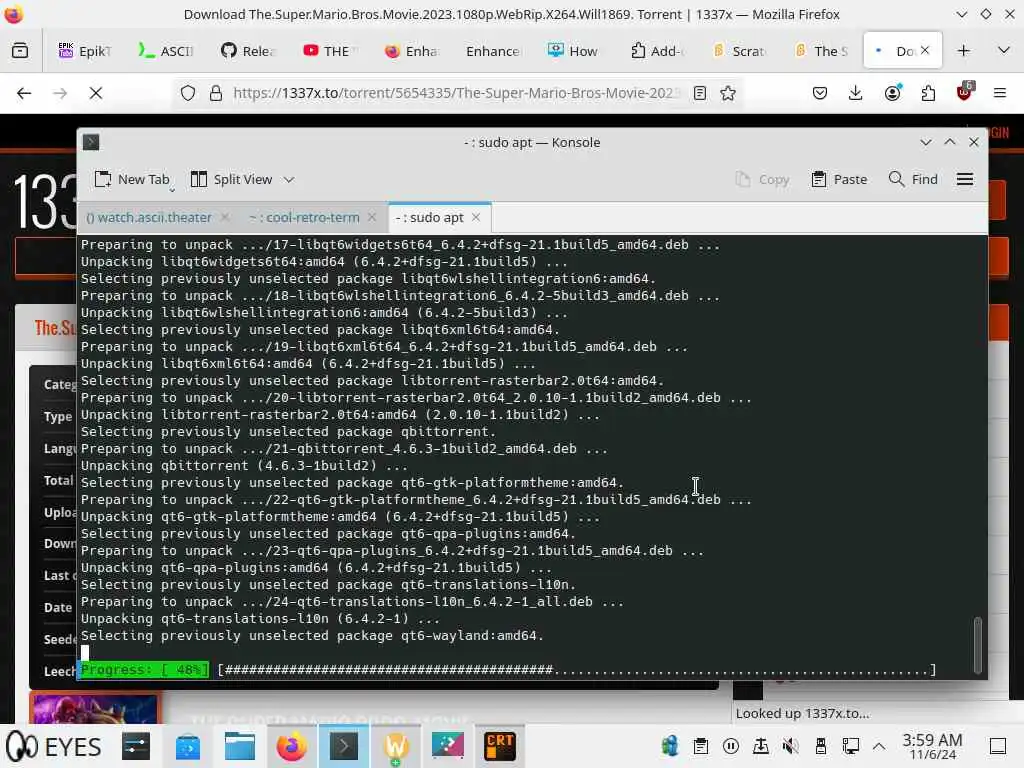Toggle reader view in address bar
This screenshot has height=768, width=1024.
tap(700, 93)
